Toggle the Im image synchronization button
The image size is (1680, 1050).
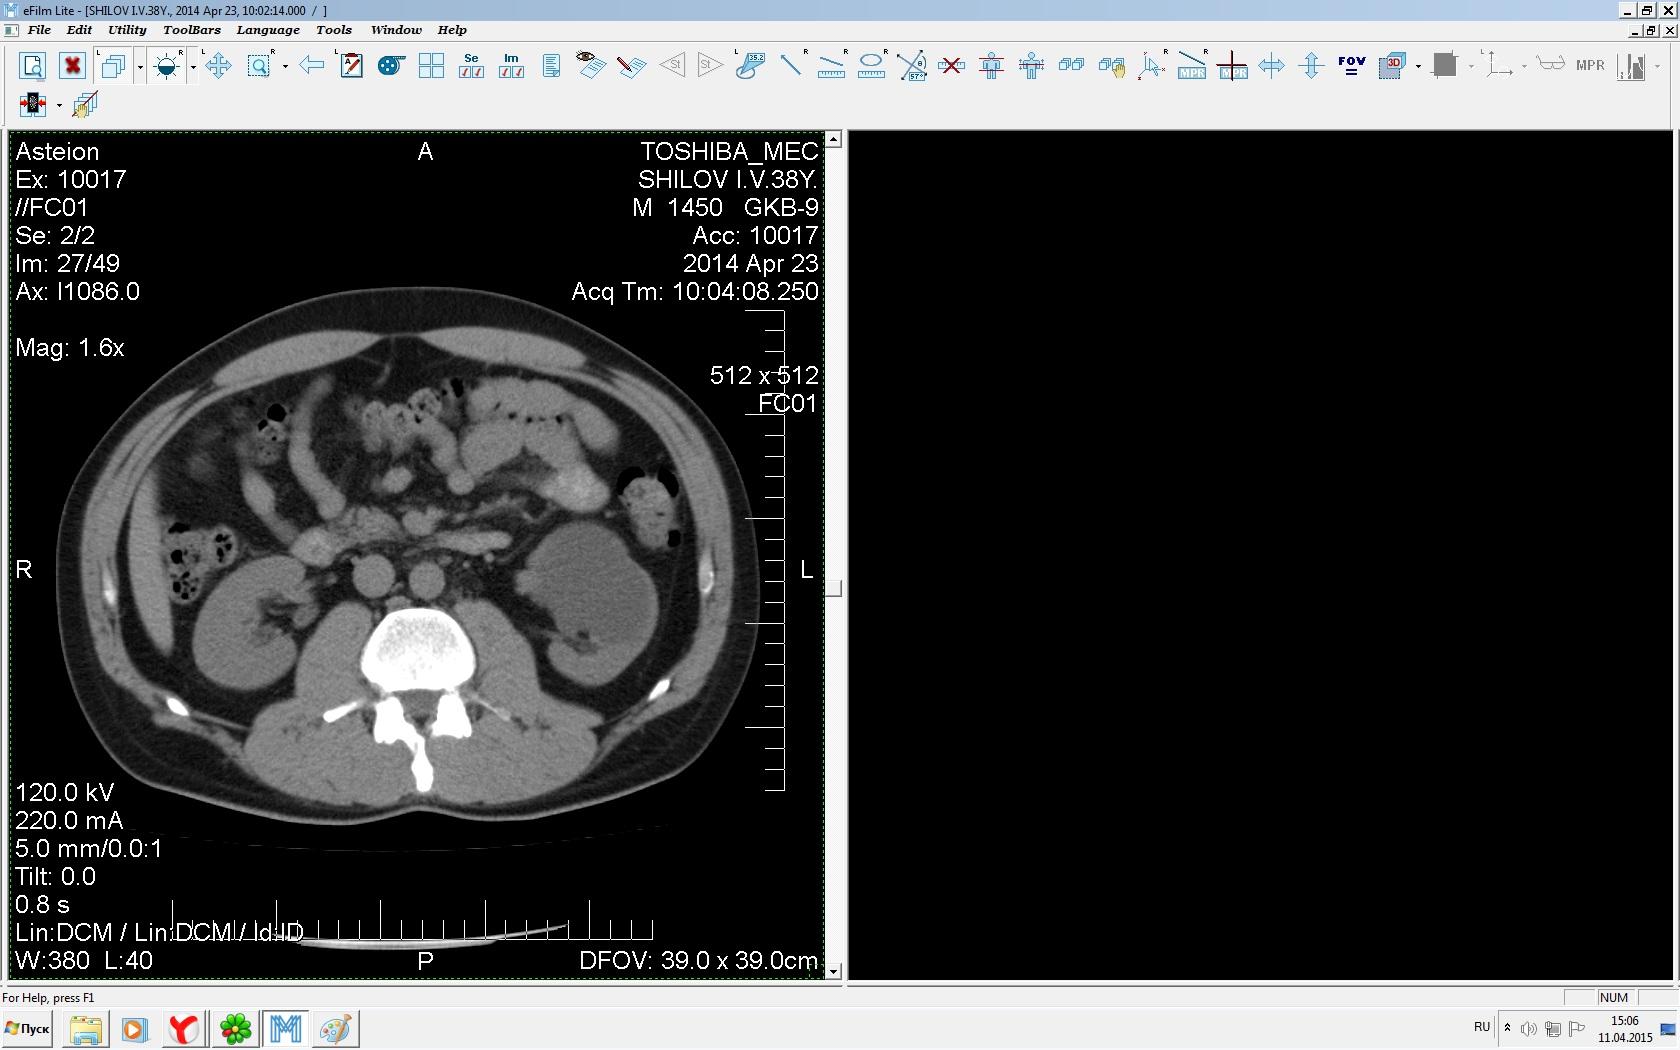(511, 66)
